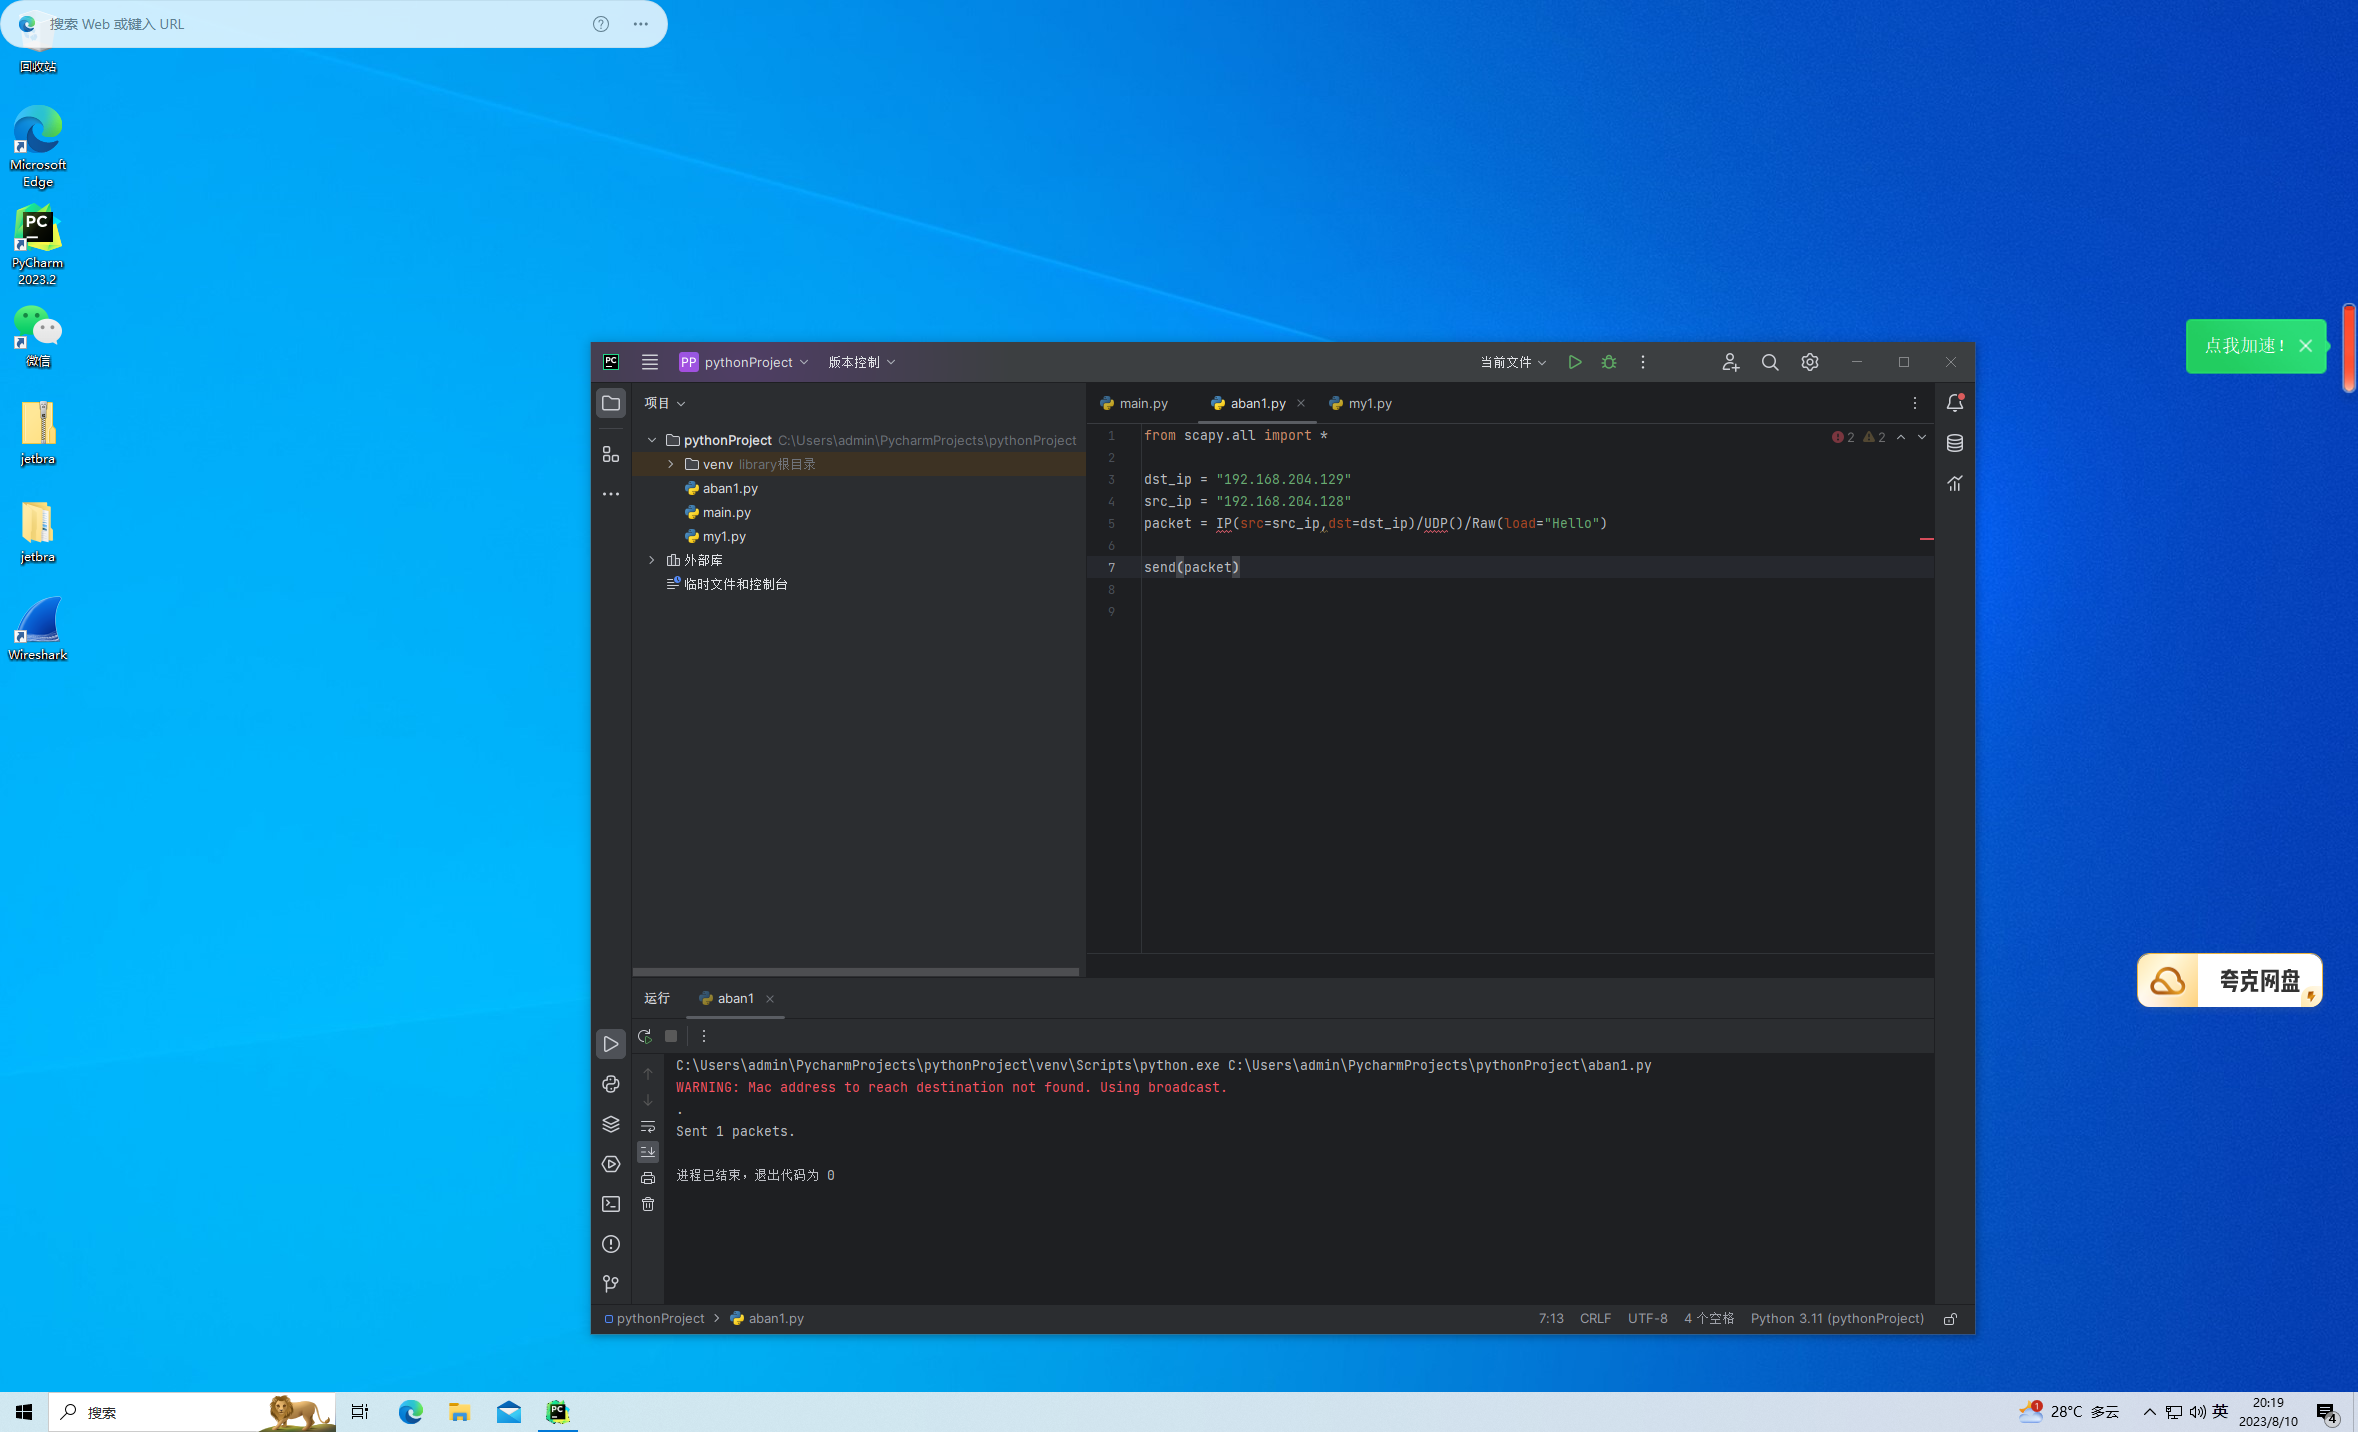Open IDE settings gear icon
Viewport: 2358px width, 1432px height.
click(x=1810, y=362)
